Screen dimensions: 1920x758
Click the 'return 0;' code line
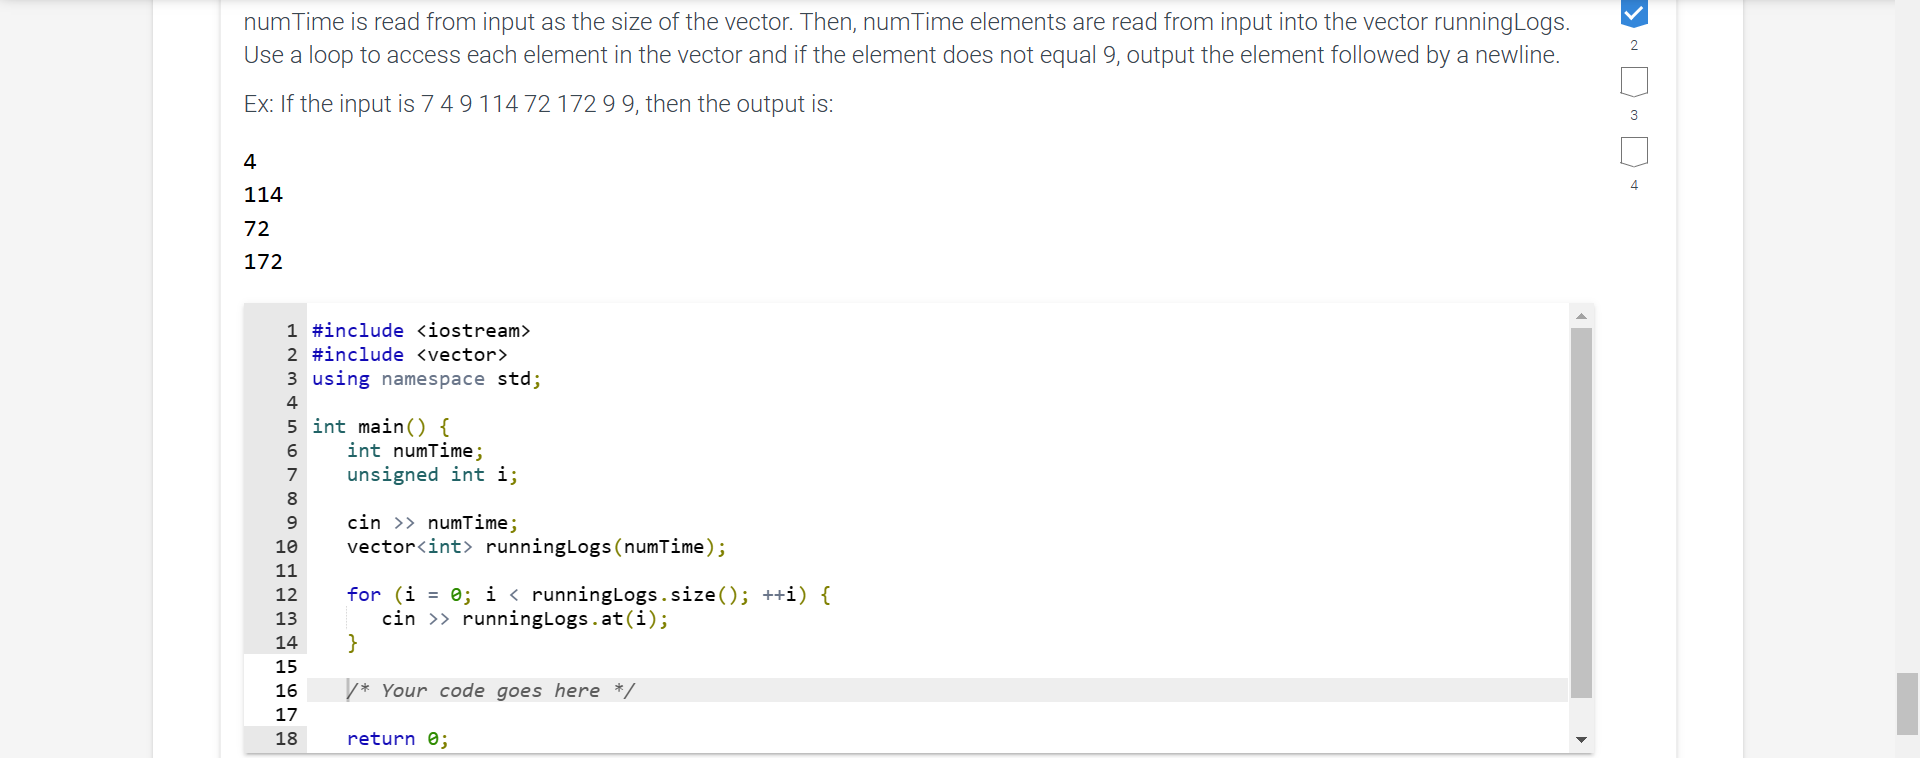point(398,738)
